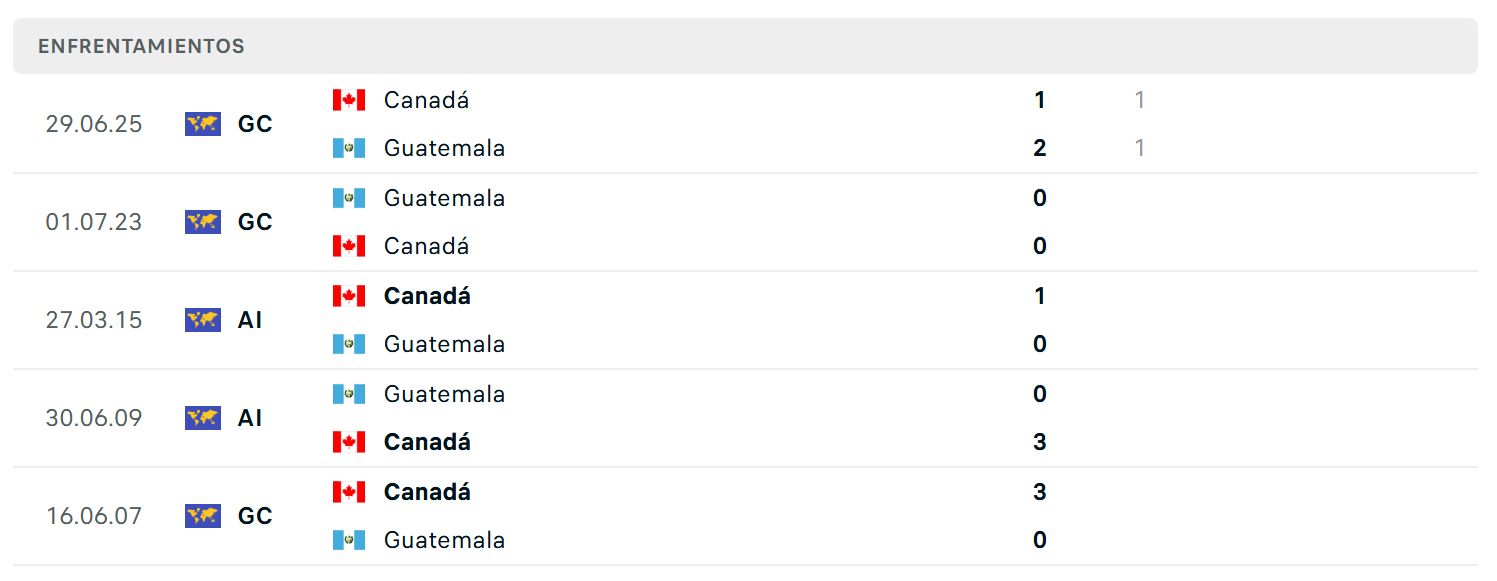Click Guatemala flag in 29.06.25 match
The image size is (1497, 581).
(349, 148)
